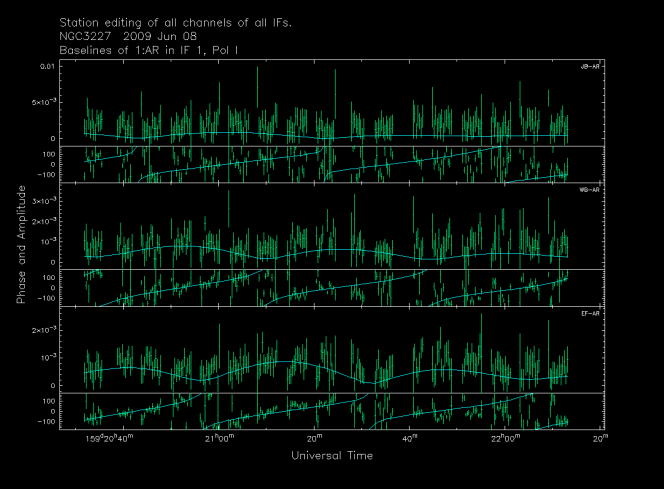The image size is (664, 489).
Task: Click the 0.01 amplitude tick in top panel
Action: [46, 66]
